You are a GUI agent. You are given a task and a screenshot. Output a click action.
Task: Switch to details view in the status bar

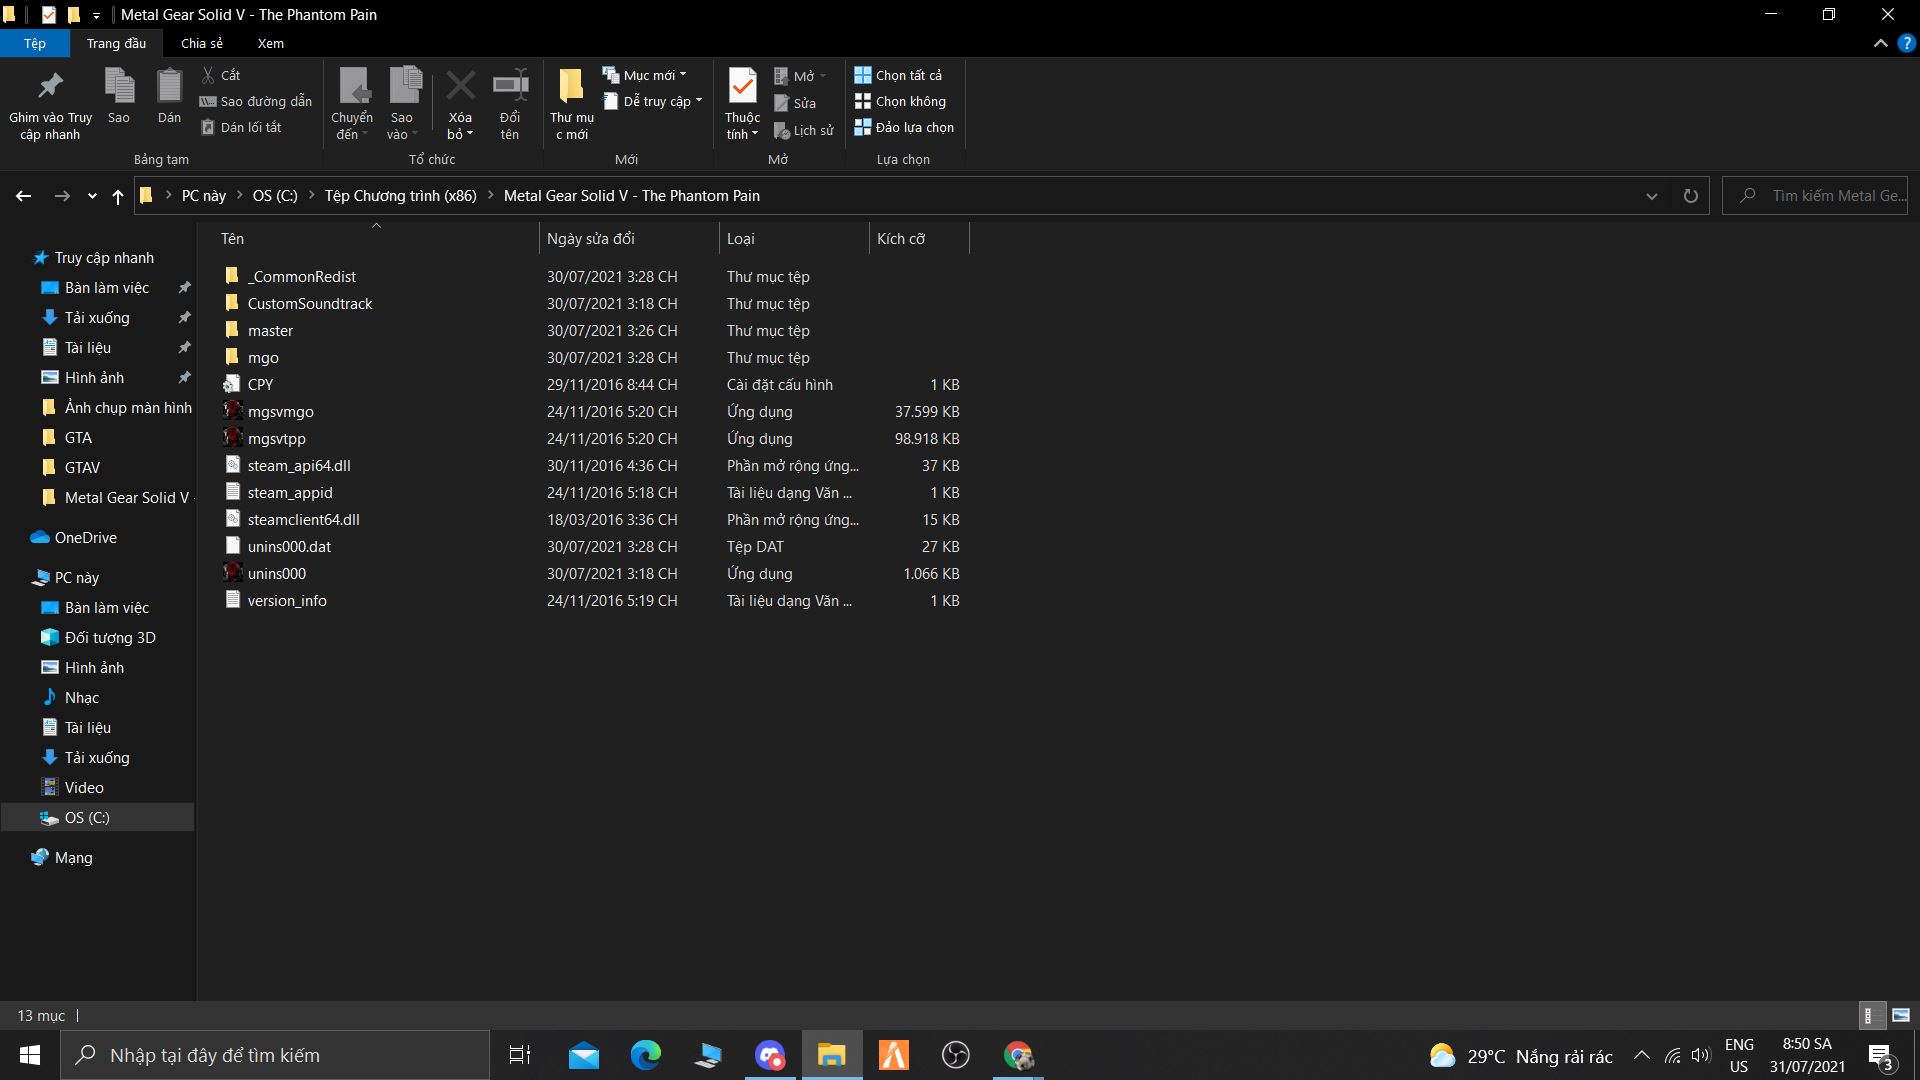coord(1870,1015)
